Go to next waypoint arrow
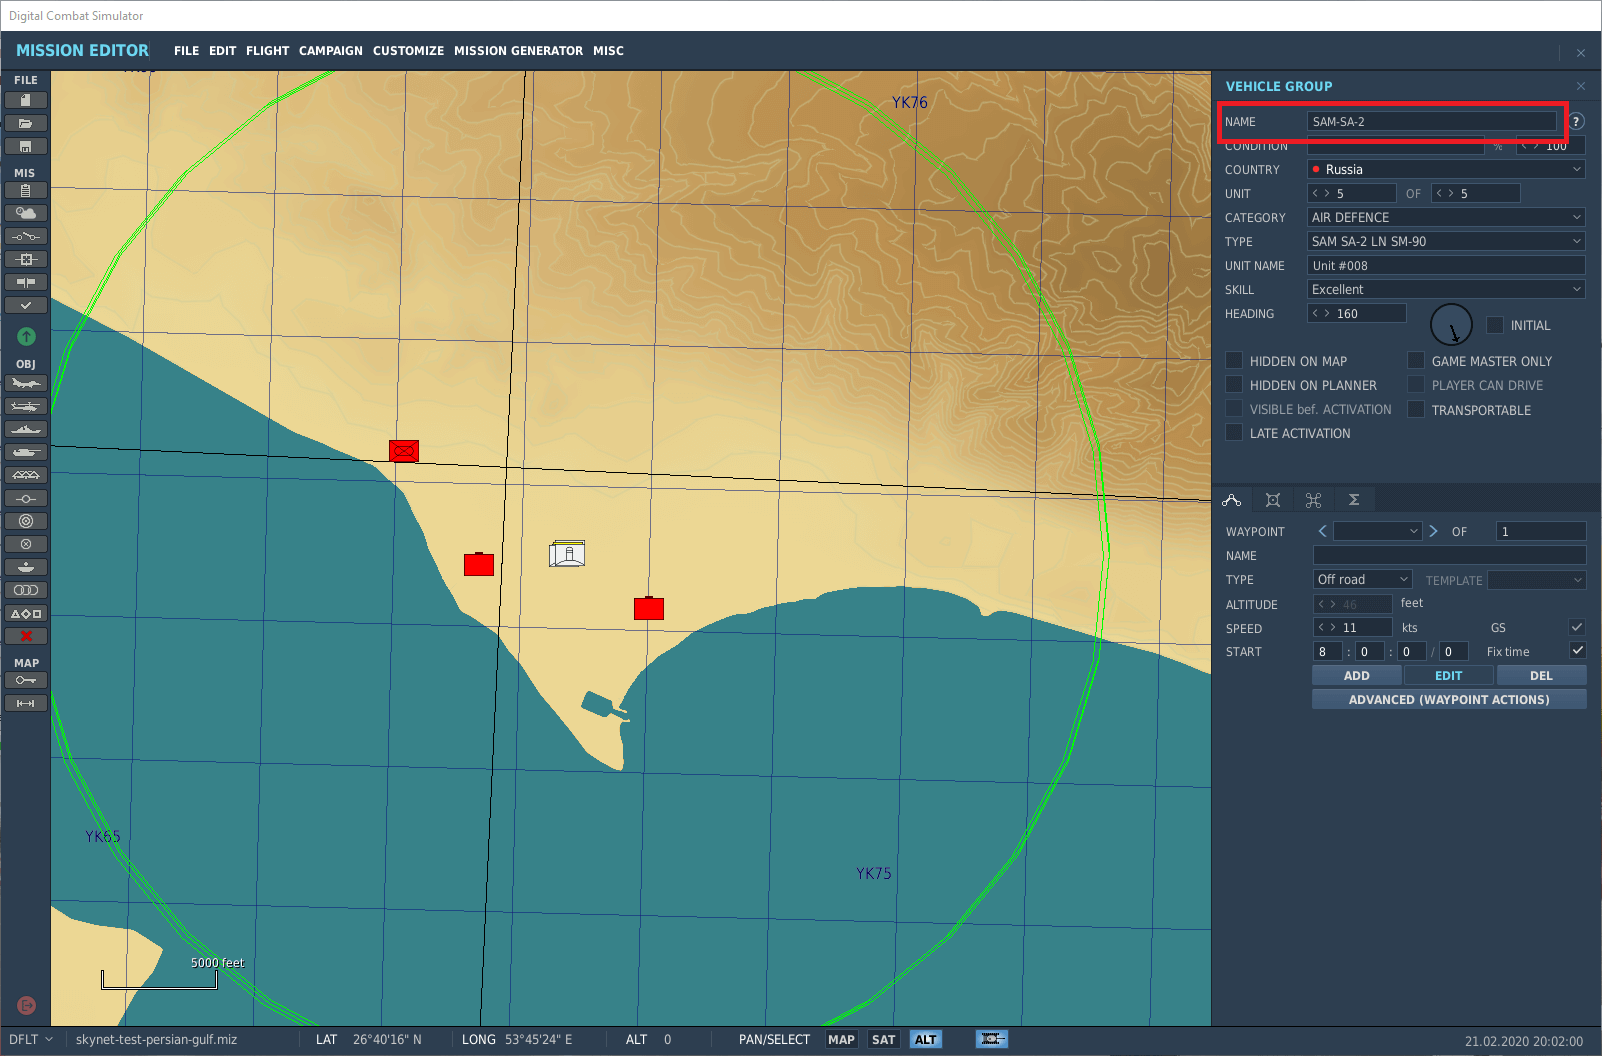 click(x=1433, y=531)
